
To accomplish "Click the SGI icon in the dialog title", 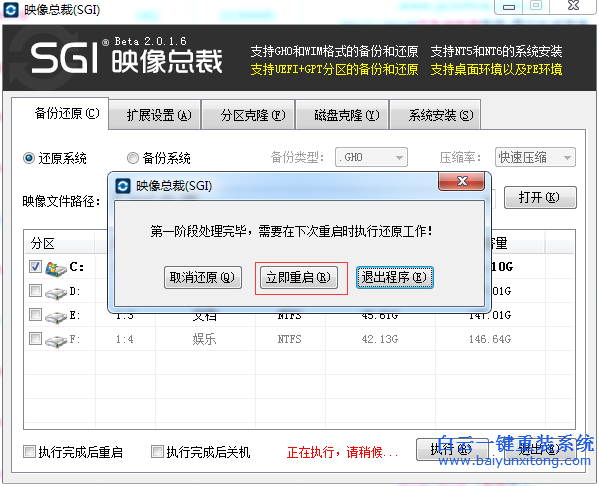I will 123,186.
